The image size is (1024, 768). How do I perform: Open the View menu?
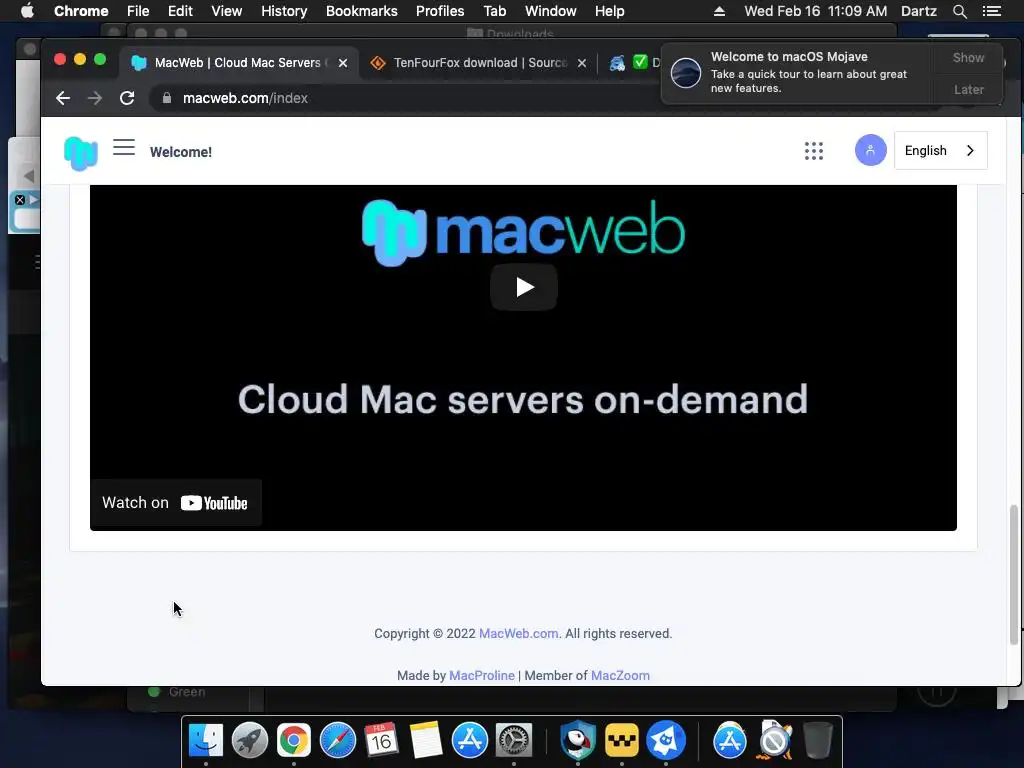pos(227,11)
